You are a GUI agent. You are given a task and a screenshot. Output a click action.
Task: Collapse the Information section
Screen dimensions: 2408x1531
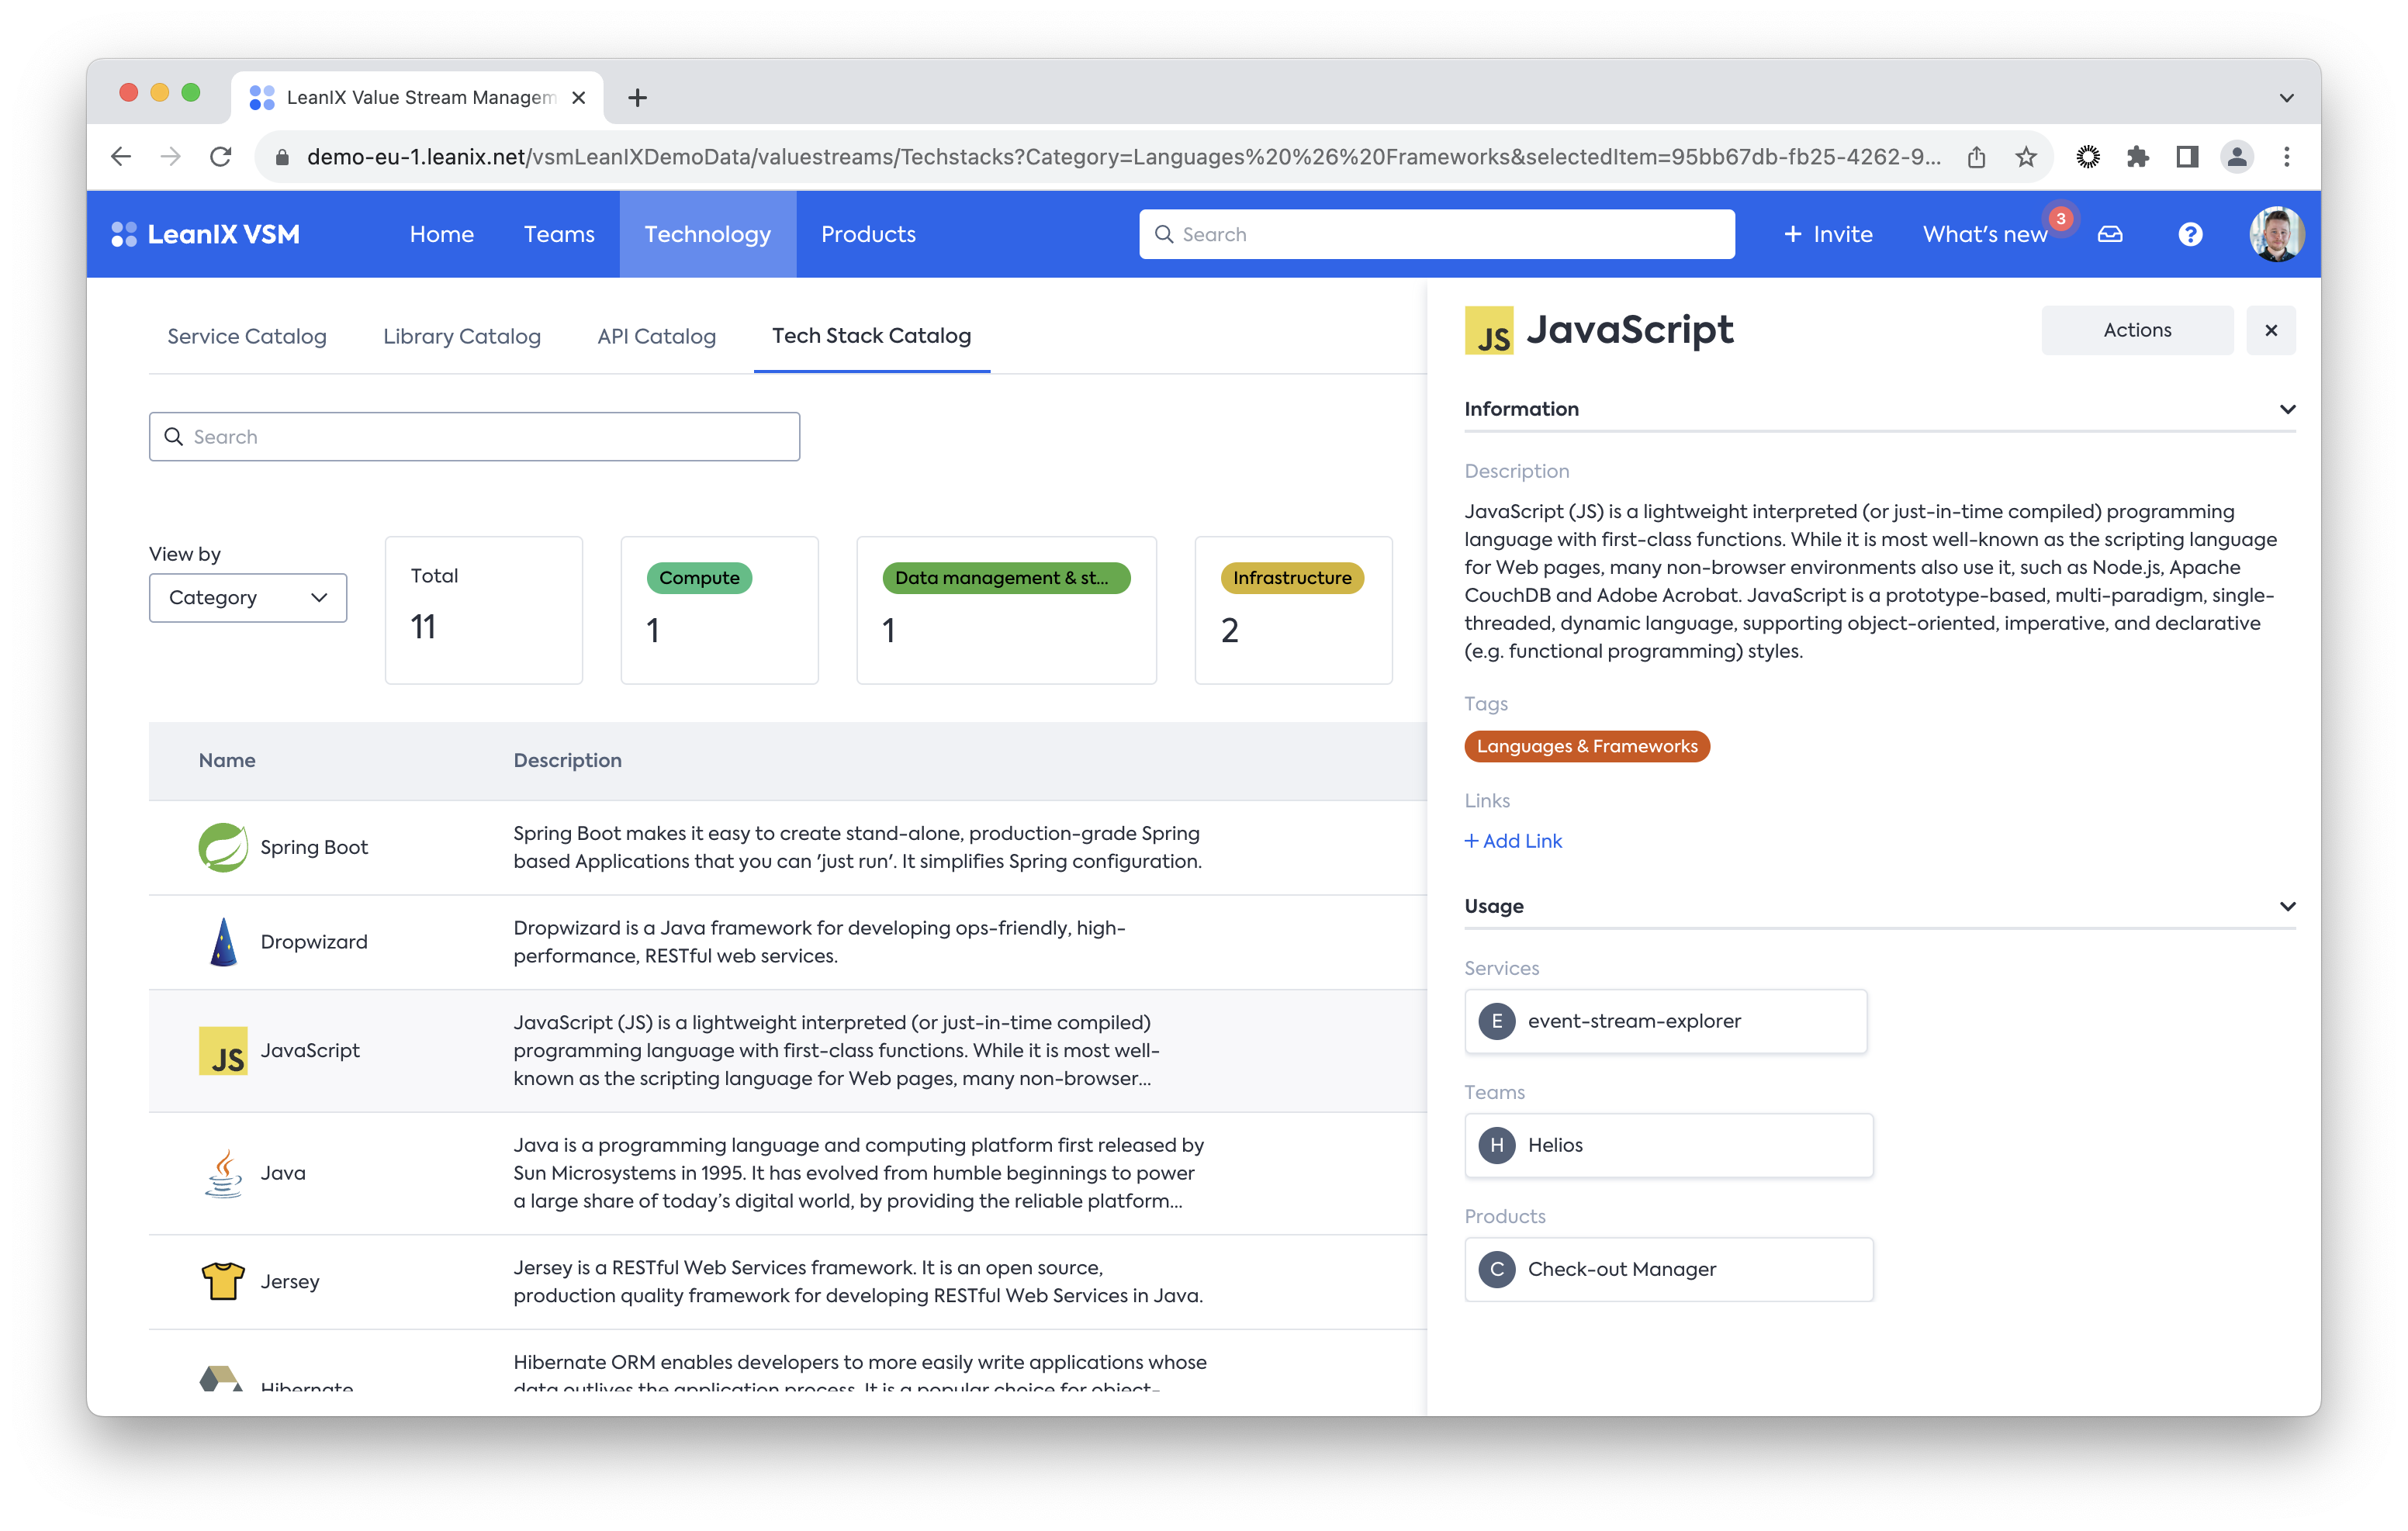pos(2287,409)
